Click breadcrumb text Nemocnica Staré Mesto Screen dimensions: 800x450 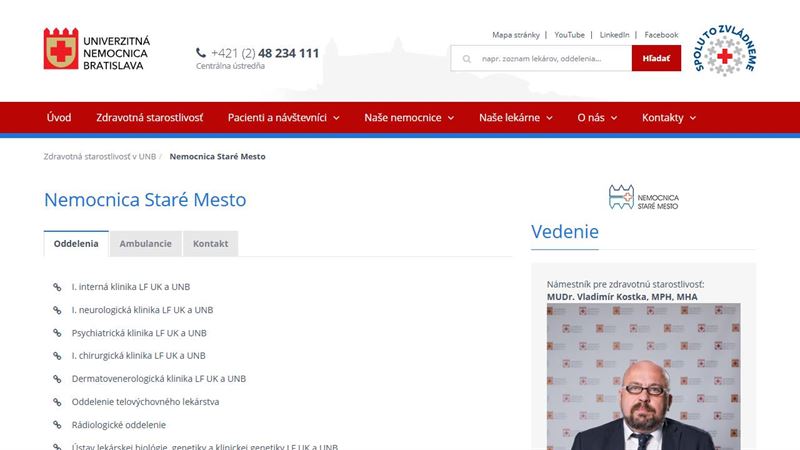click(x=217, y=157)
